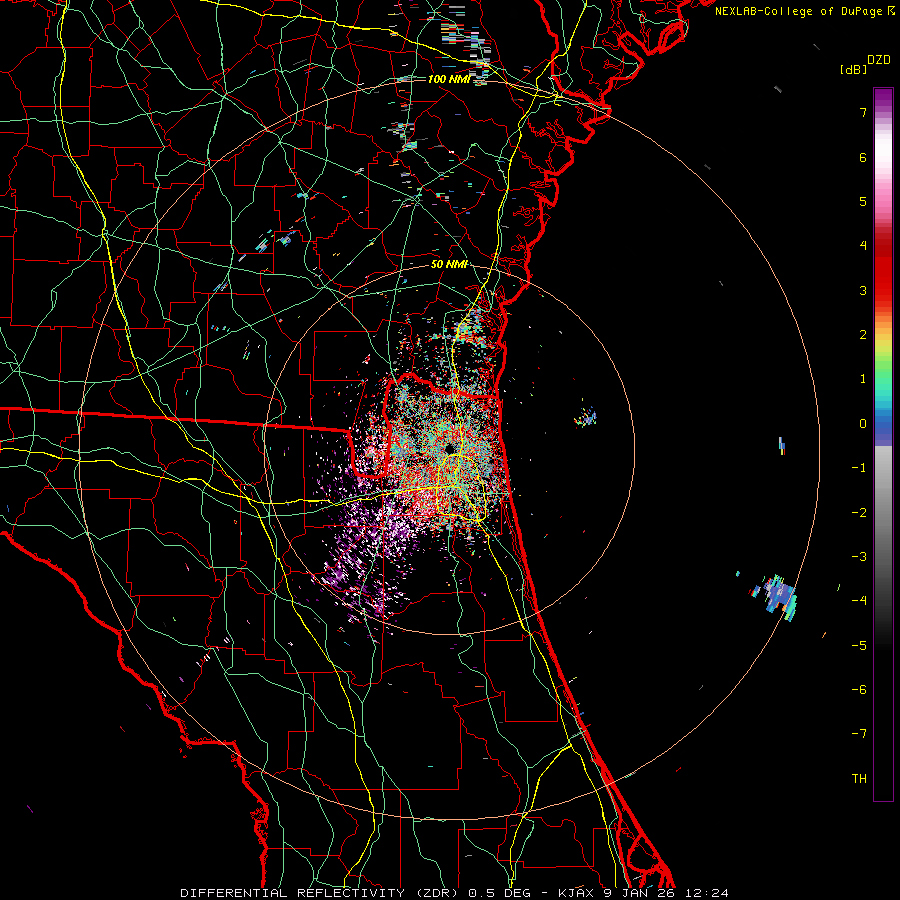Click the 2 value on color scale

point(863,334)
